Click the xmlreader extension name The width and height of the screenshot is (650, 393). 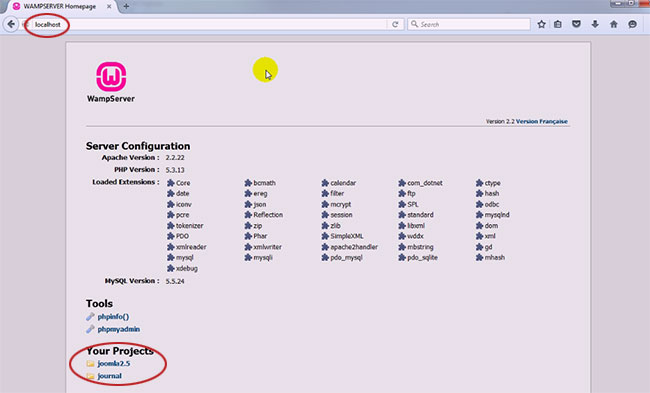coord(191,247)
